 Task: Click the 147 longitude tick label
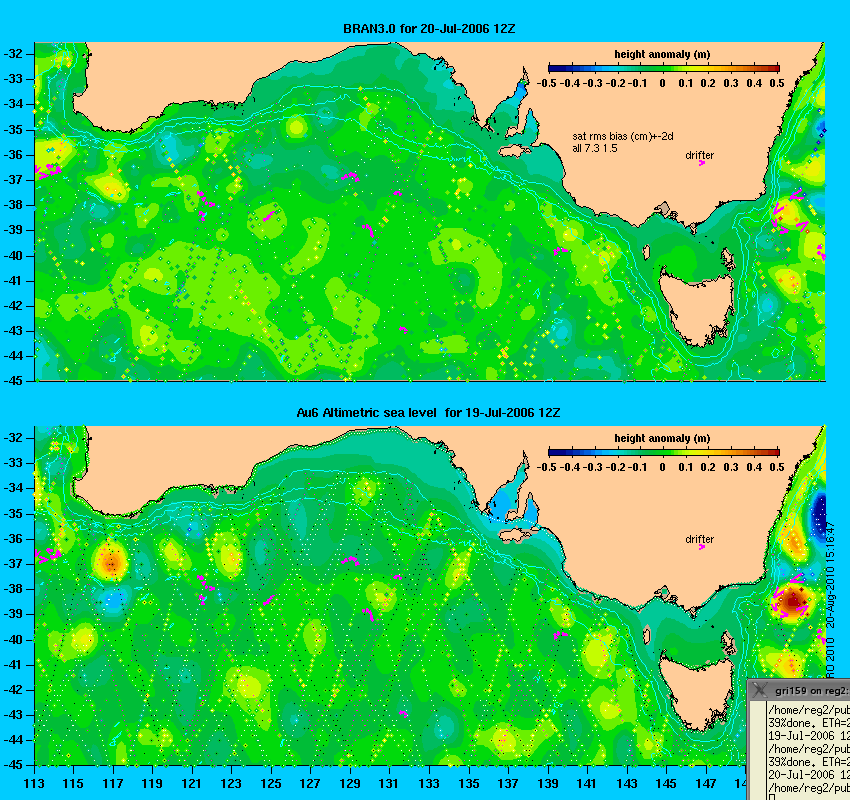click(x=706, y=784)
